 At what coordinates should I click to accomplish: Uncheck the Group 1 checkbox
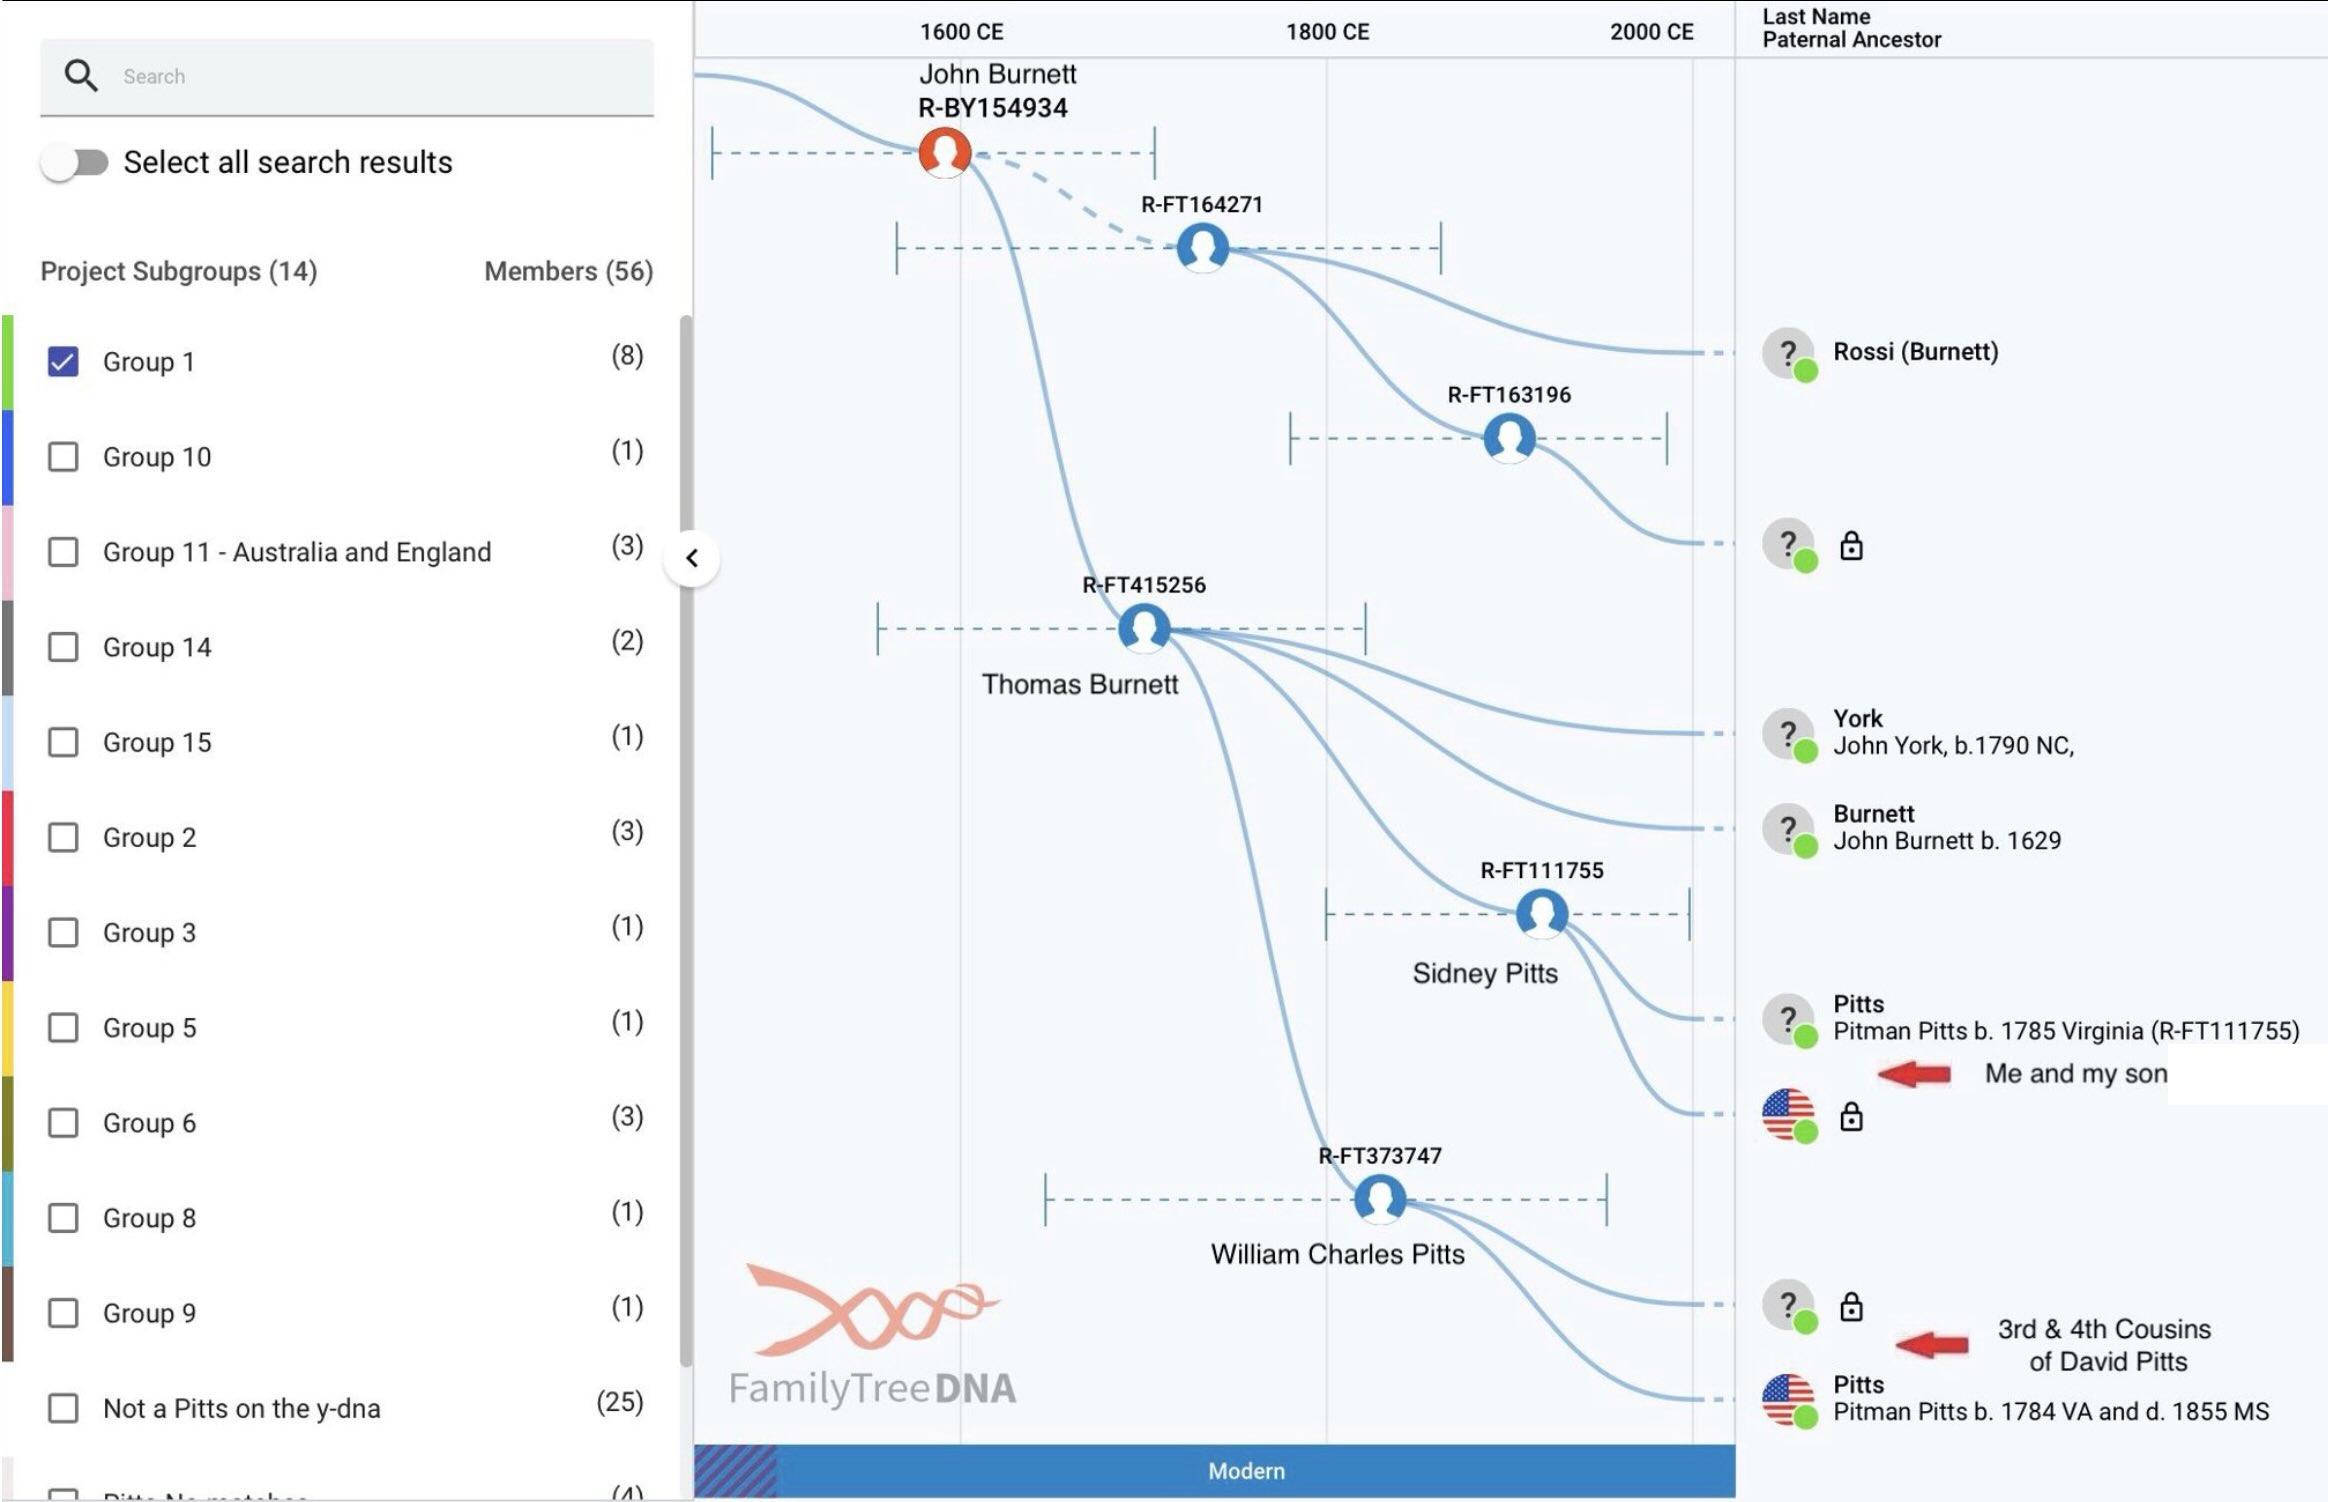pyautogui.click(x=63, y=362)
